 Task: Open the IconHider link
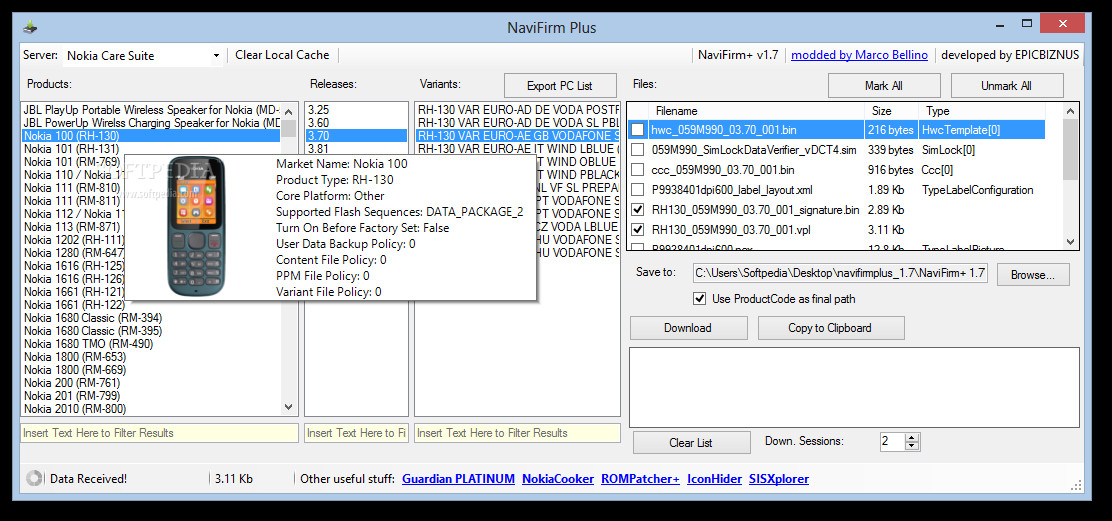pos(714,478)
